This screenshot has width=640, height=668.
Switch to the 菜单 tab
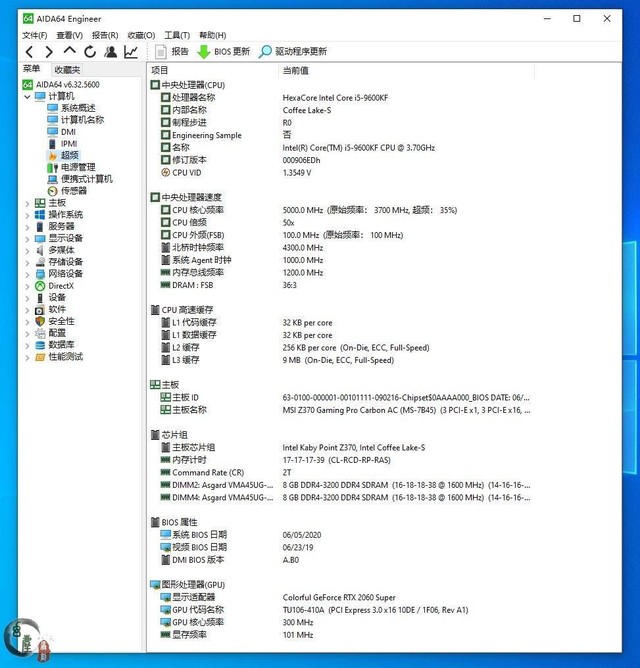(x=32, y=69)
